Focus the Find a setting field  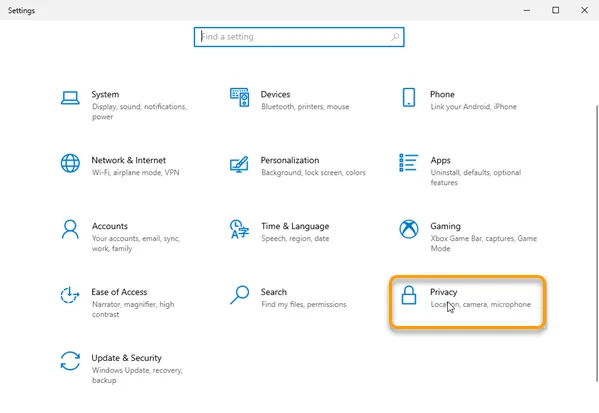click(x=299, y=37)
